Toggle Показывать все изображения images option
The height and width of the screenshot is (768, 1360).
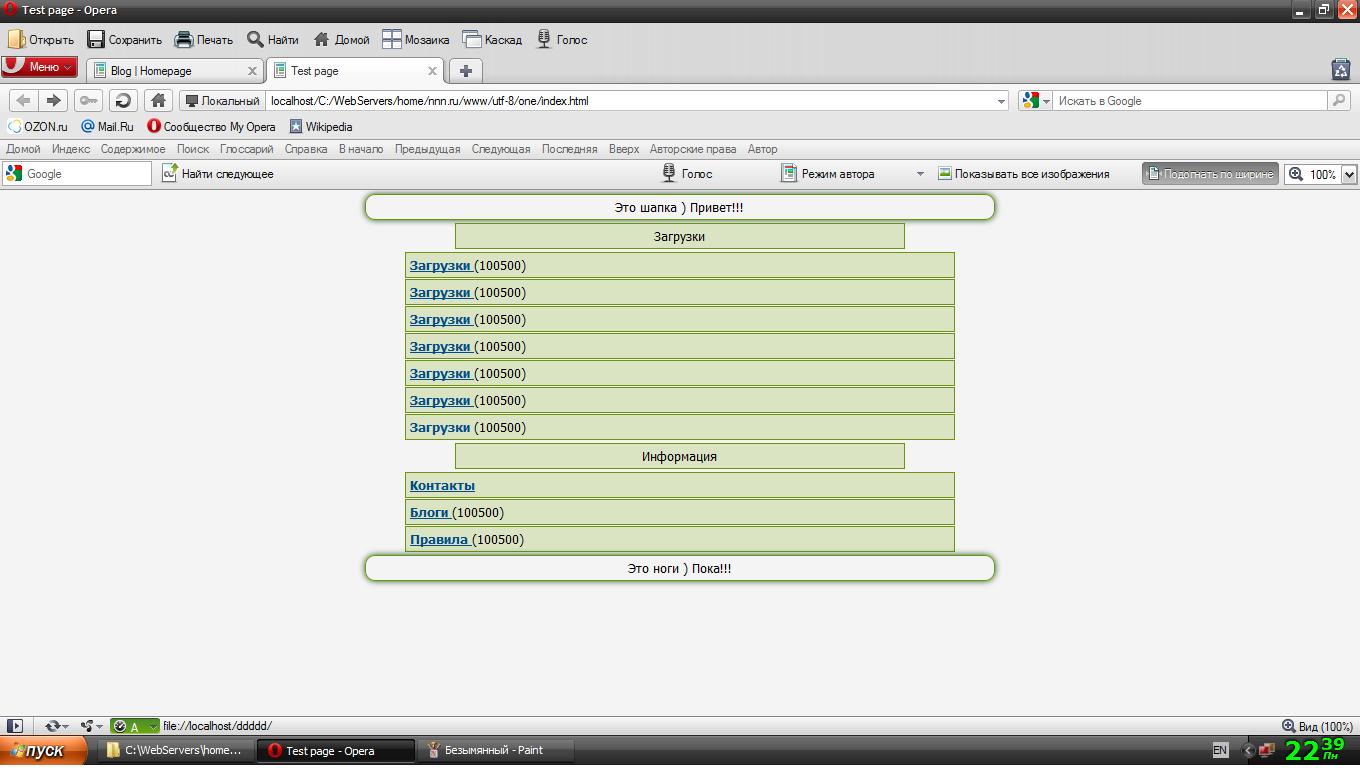1023,174
